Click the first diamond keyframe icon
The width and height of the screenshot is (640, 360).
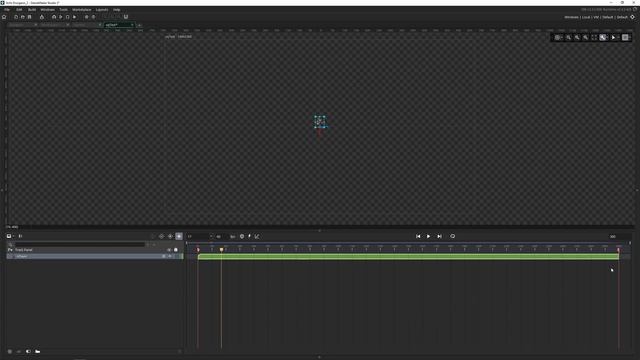(162, 236)
